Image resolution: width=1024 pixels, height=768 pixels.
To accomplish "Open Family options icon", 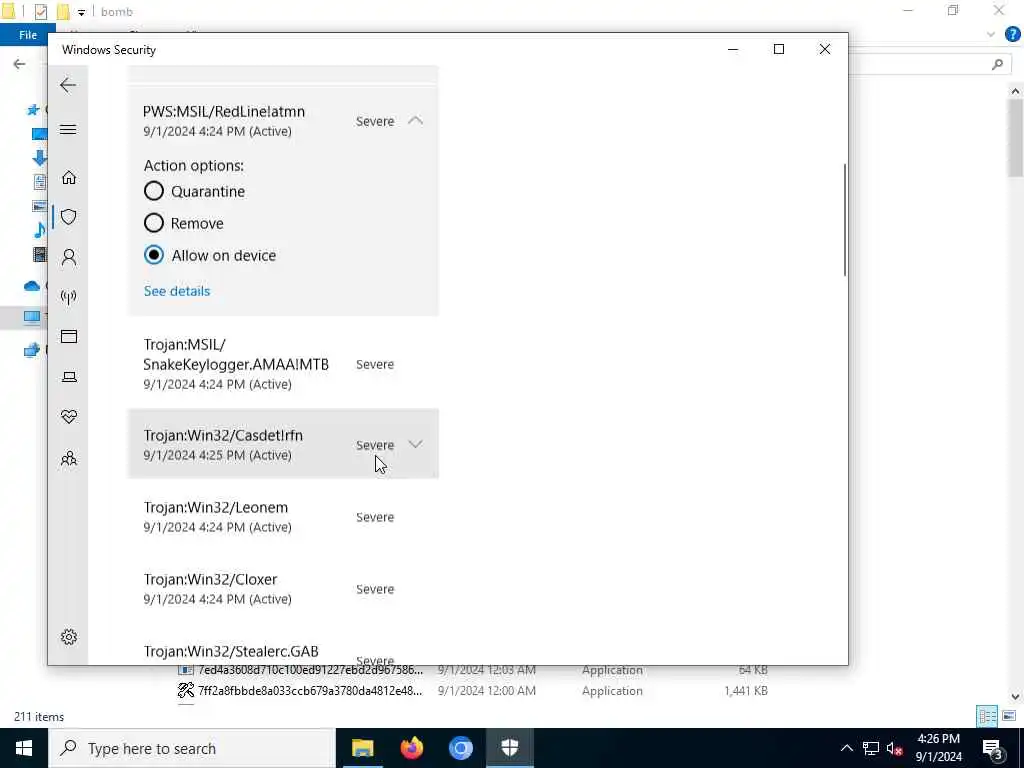I will click(69, 458).
